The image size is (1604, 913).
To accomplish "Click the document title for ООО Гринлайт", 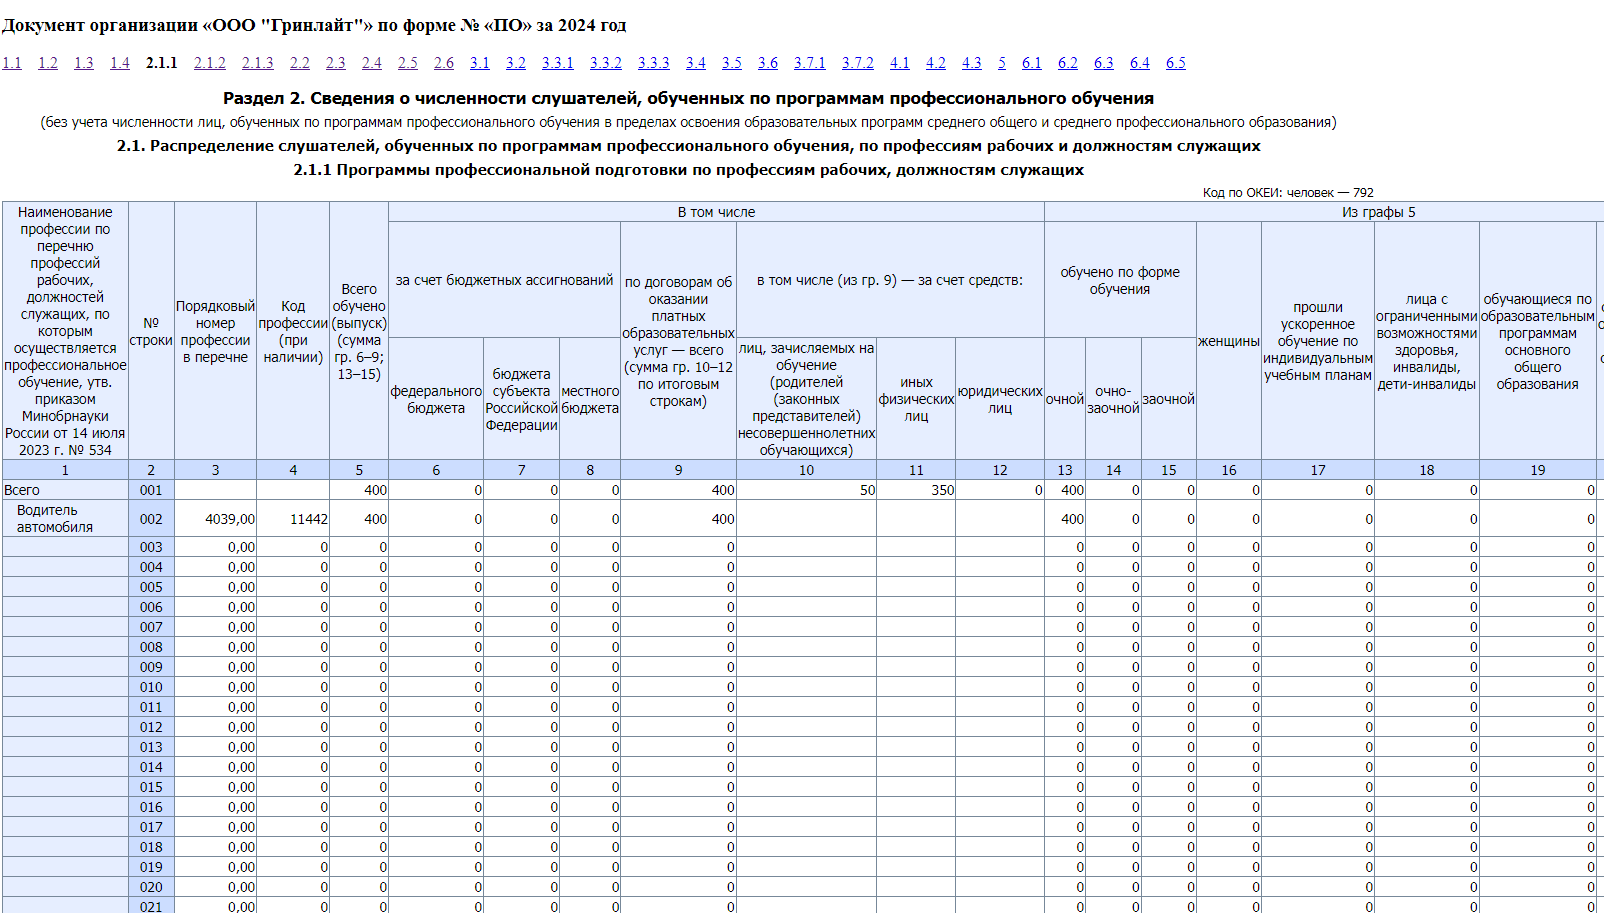I will pyautogui.click(x=314, y=25).
